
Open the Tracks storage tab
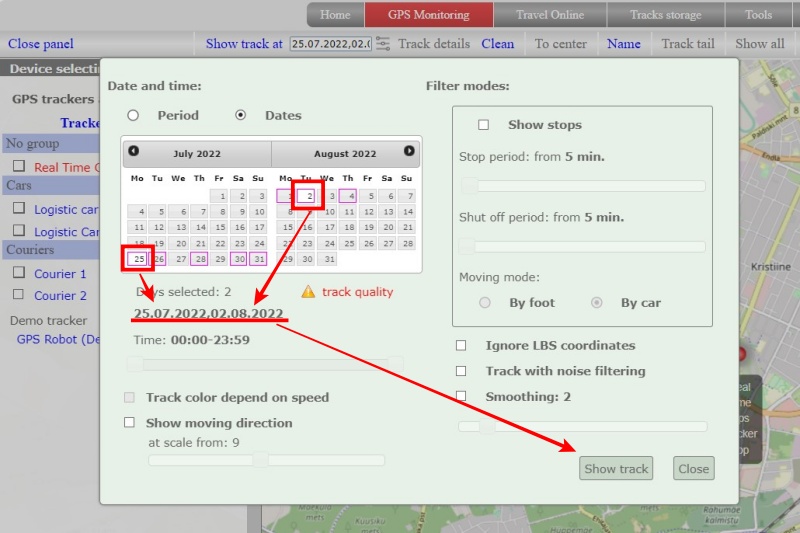click(x=665, y=15)
